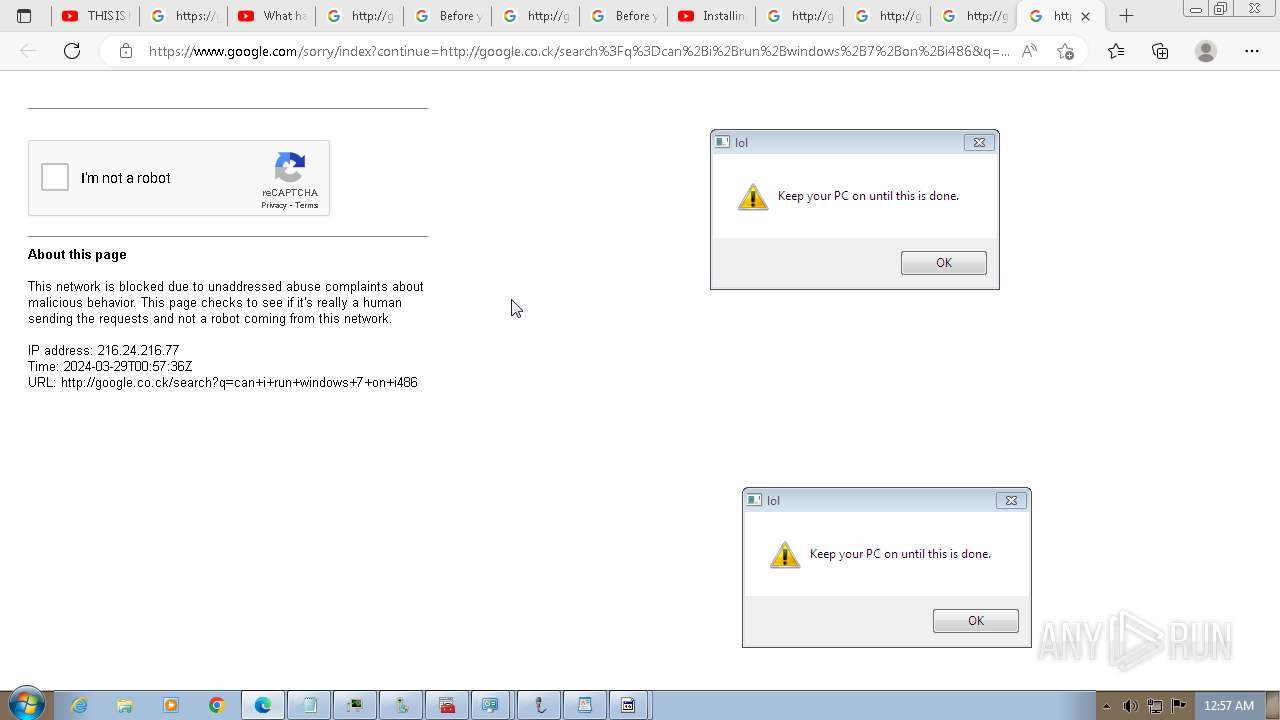Open the tab actions menu icon
The width and height of the screenshot is (1280, 720).
point(24,16)
